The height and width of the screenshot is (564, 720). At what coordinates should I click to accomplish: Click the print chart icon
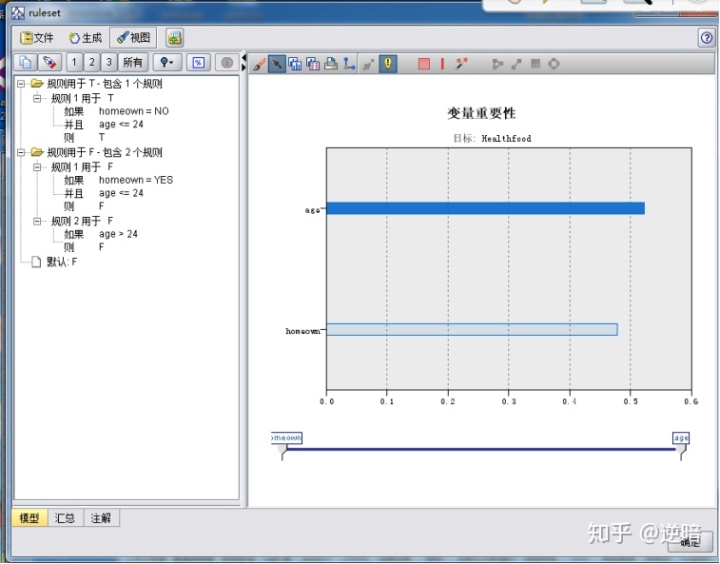coord(331,64)
